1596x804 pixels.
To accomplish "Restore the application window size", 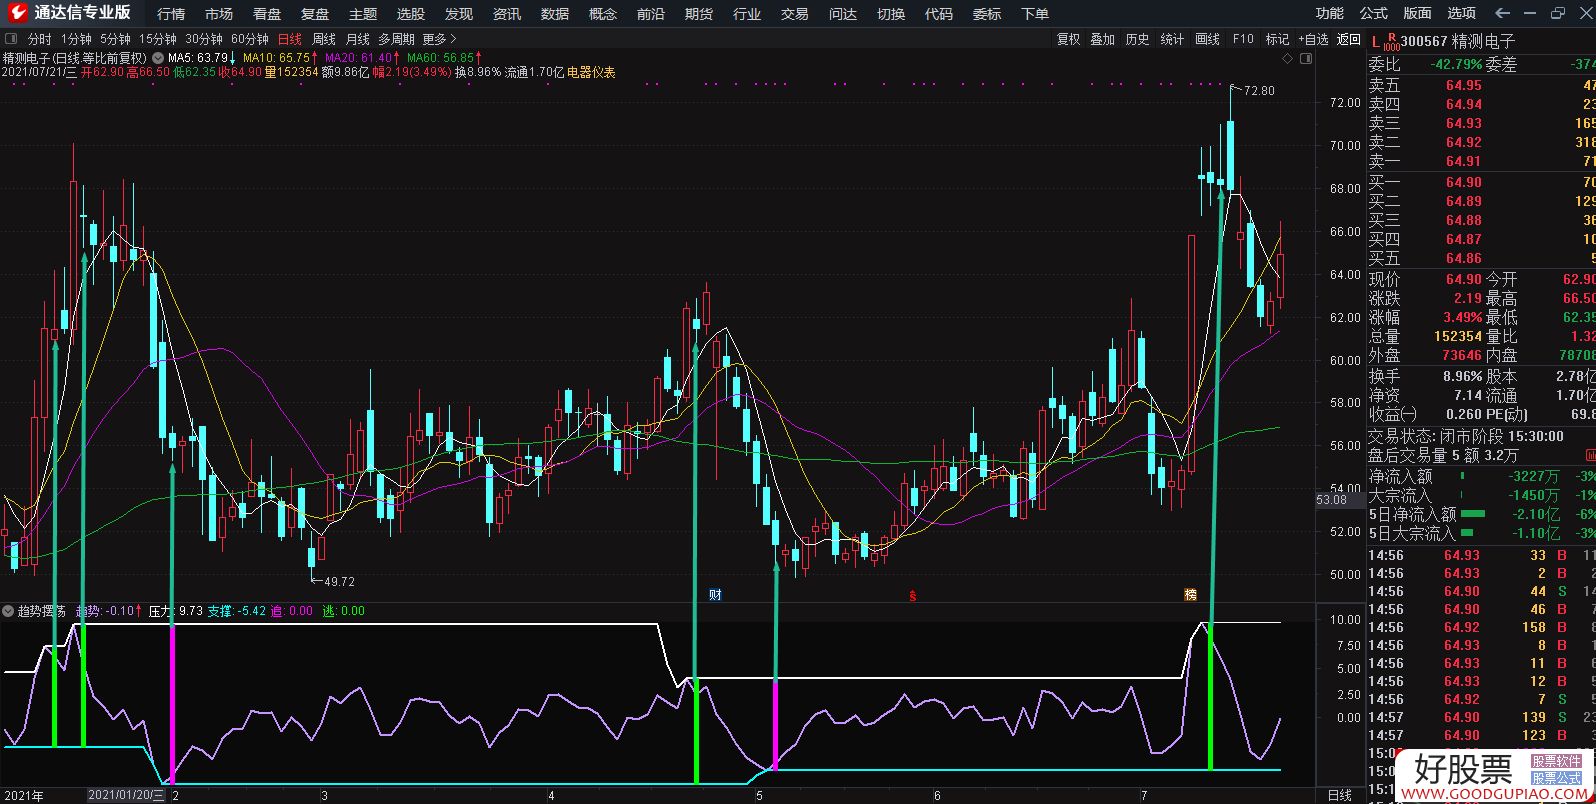I will click(x=1558, y=13).
